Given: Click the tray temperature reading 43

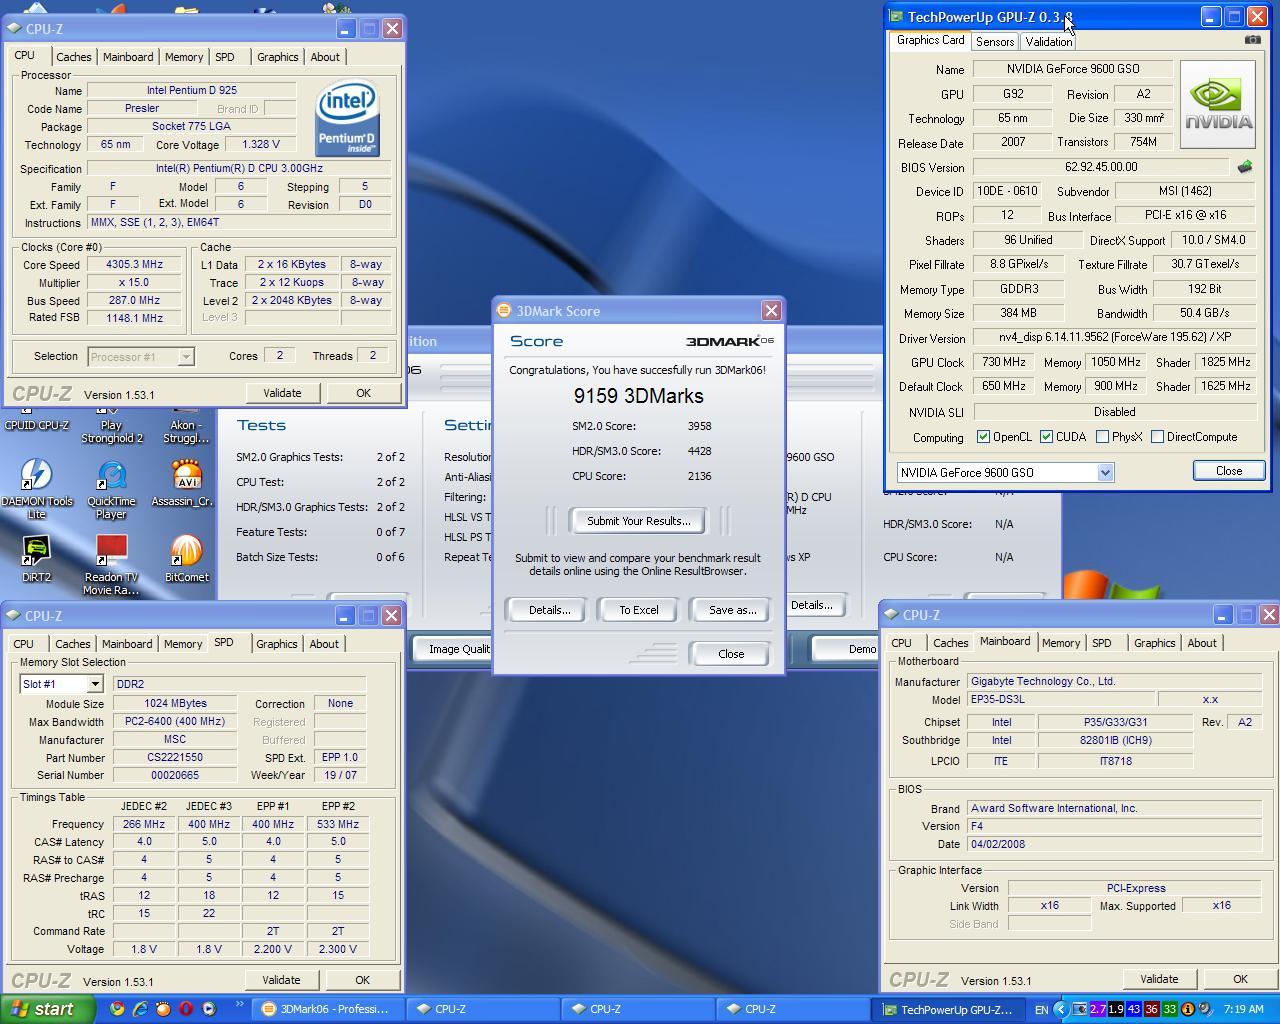Looking at the screenshot, I should click(x=1134, y=1009).
